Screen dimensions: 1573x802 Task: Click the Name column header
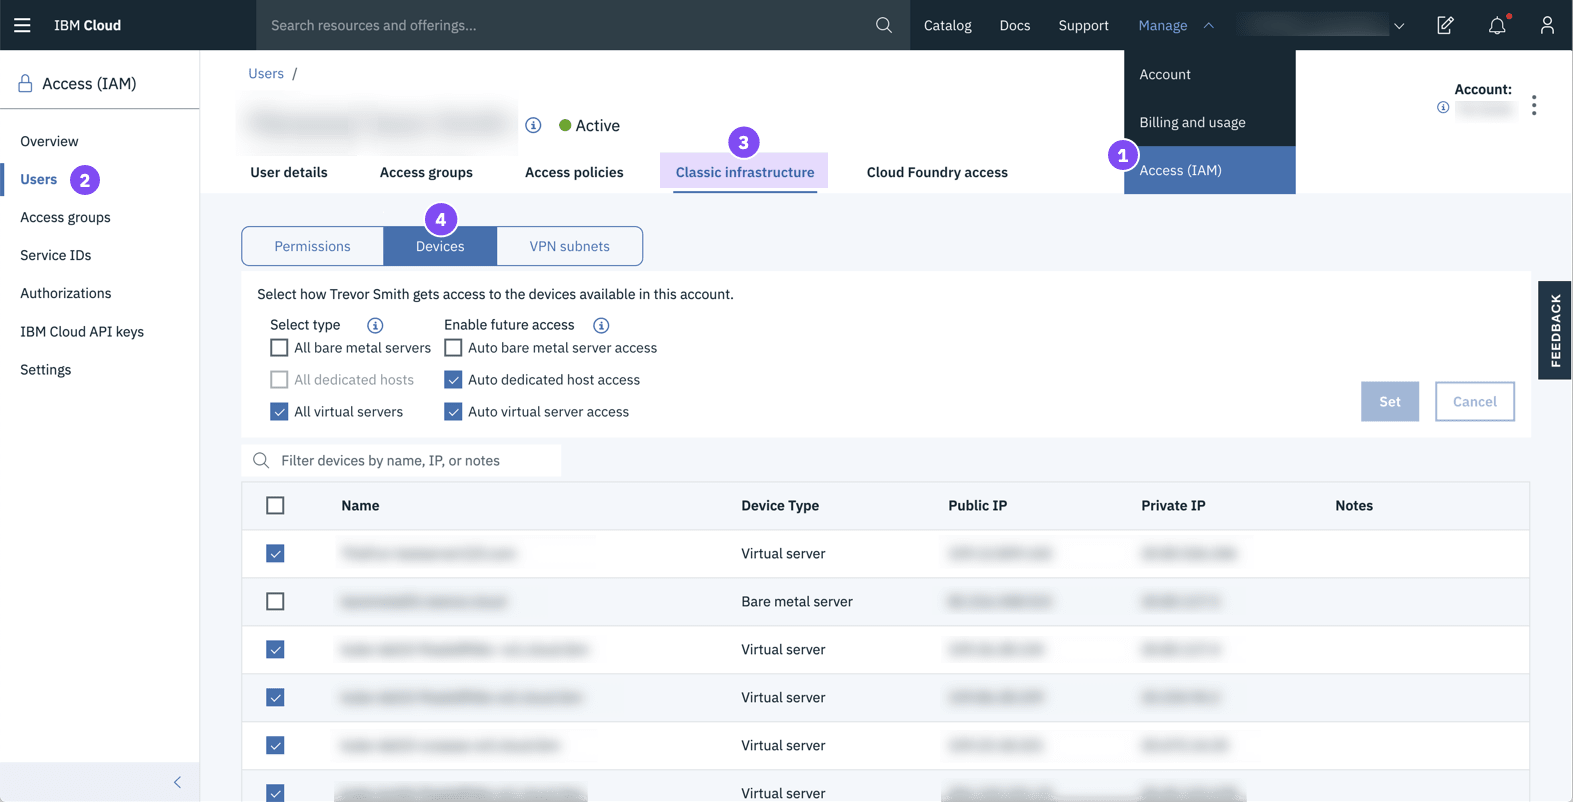(x=360, y=505)
